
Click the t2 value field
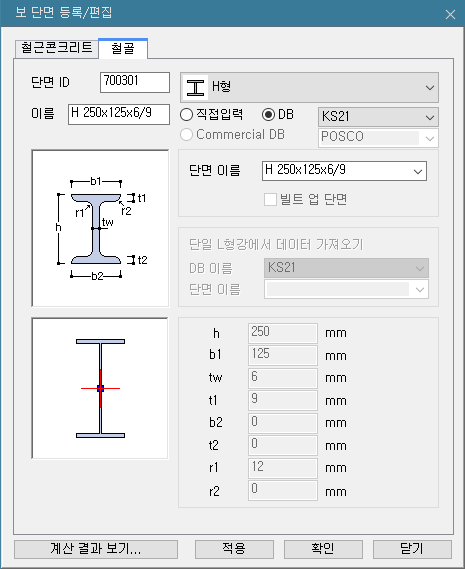click(283, 445)
